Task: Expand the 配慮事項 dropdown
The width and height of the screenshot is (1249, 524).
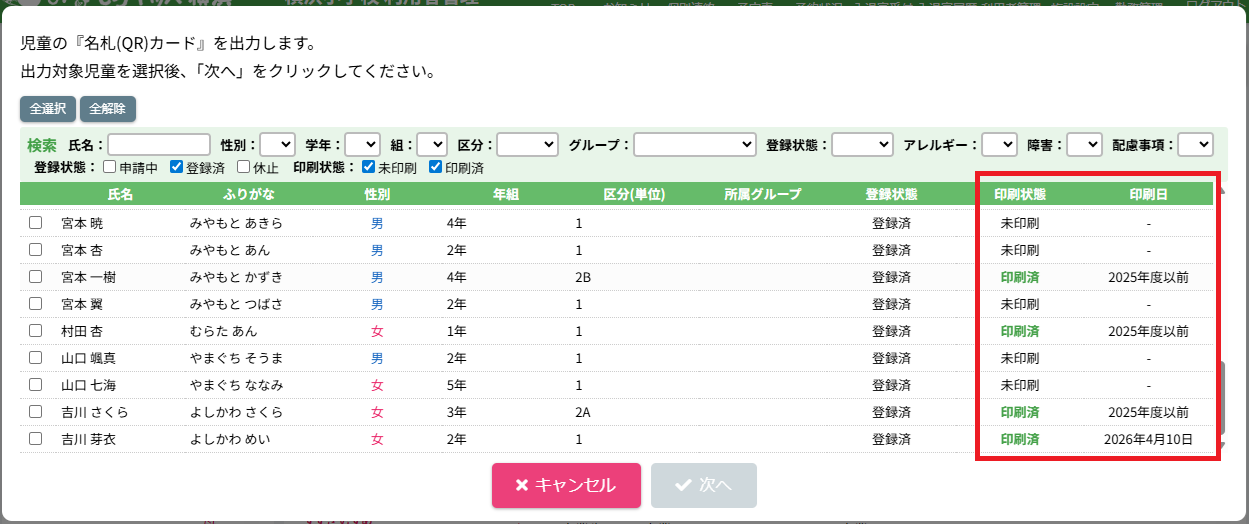Action: coord(1194,145)
